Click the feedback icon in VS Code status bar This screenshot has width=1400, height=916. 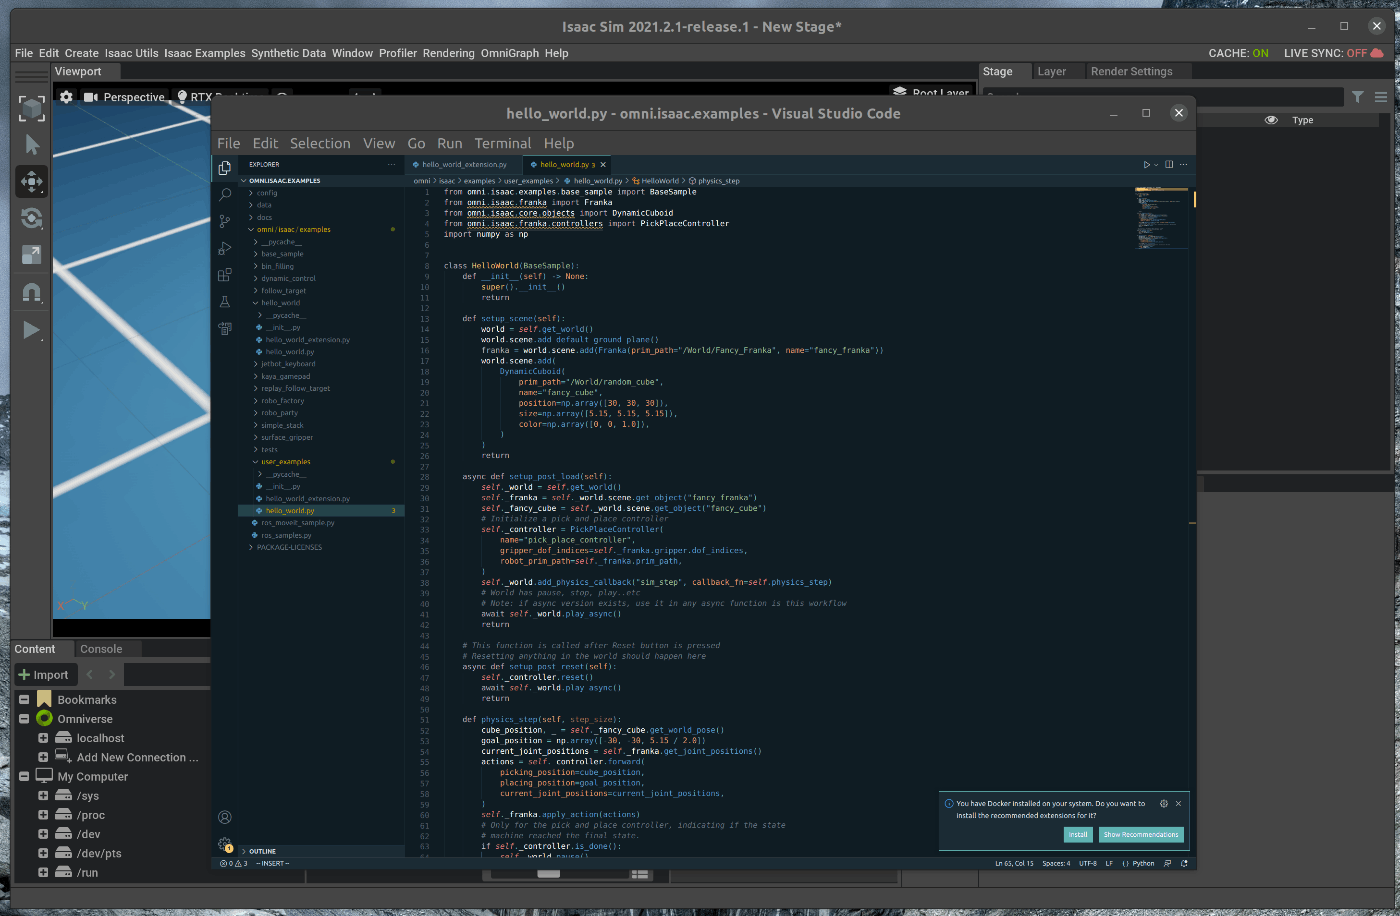click(x=1167, y=863)
